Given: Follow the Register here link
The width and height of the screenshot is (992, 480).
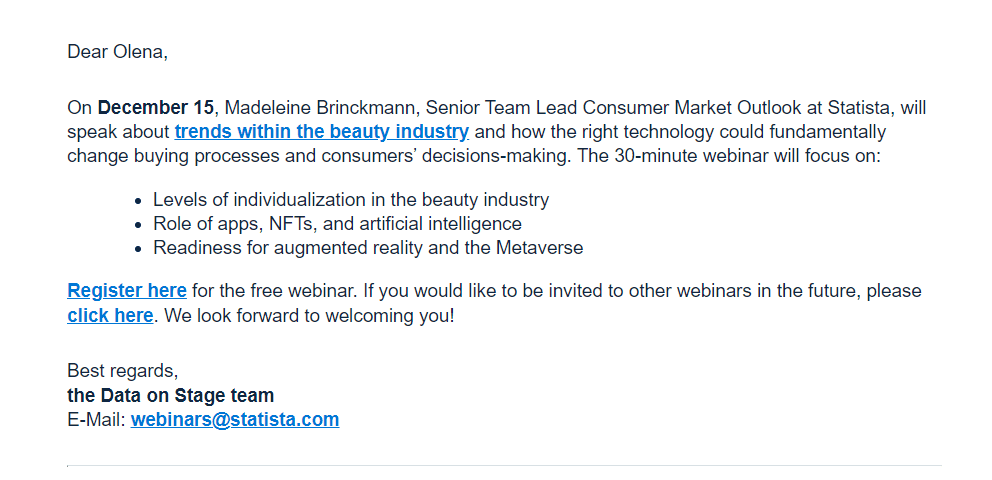Looking at the screenshot, I should click(127, 291).
